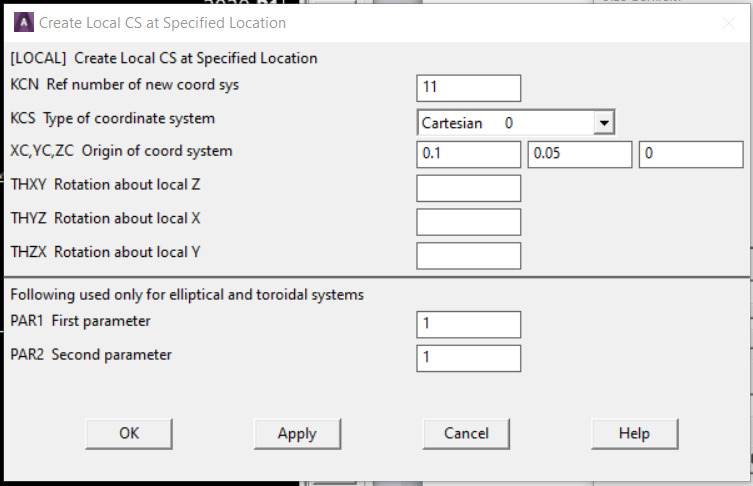Click the ZC origin field containing 0
Viewport: 753px width, 486px height.
pos(690,155)
